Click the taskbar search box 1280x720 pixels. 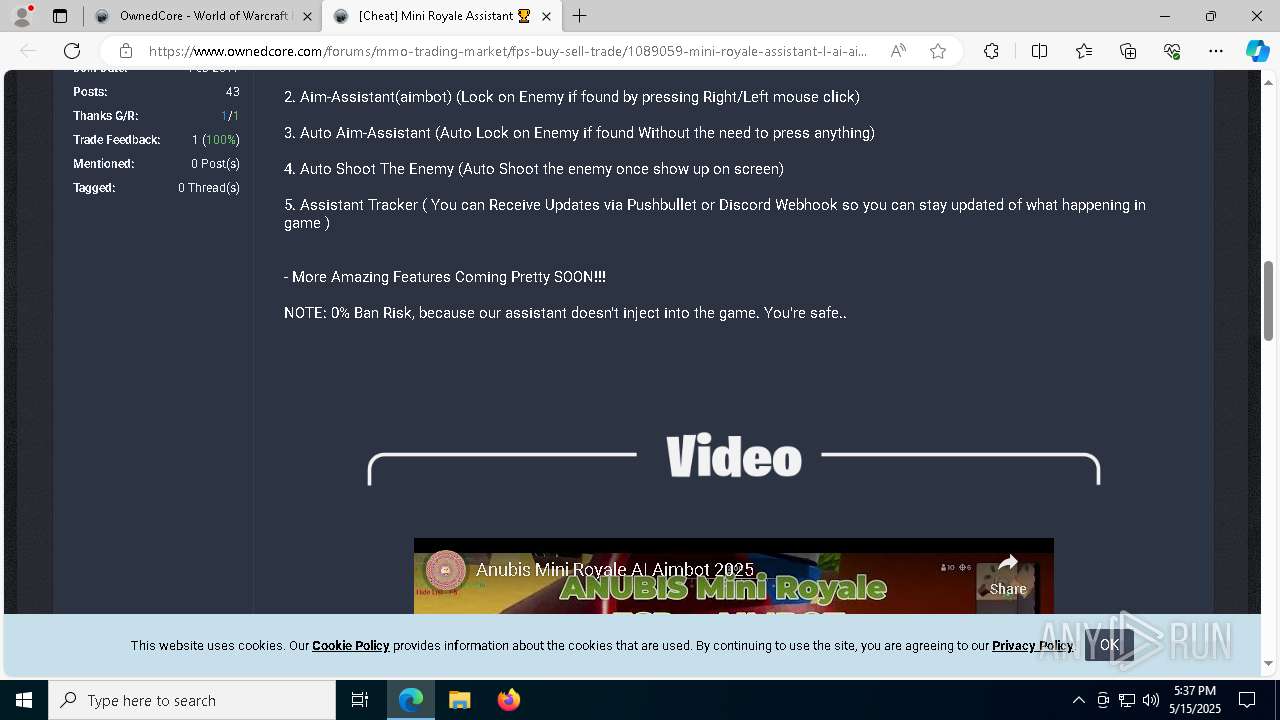point(192,700)
